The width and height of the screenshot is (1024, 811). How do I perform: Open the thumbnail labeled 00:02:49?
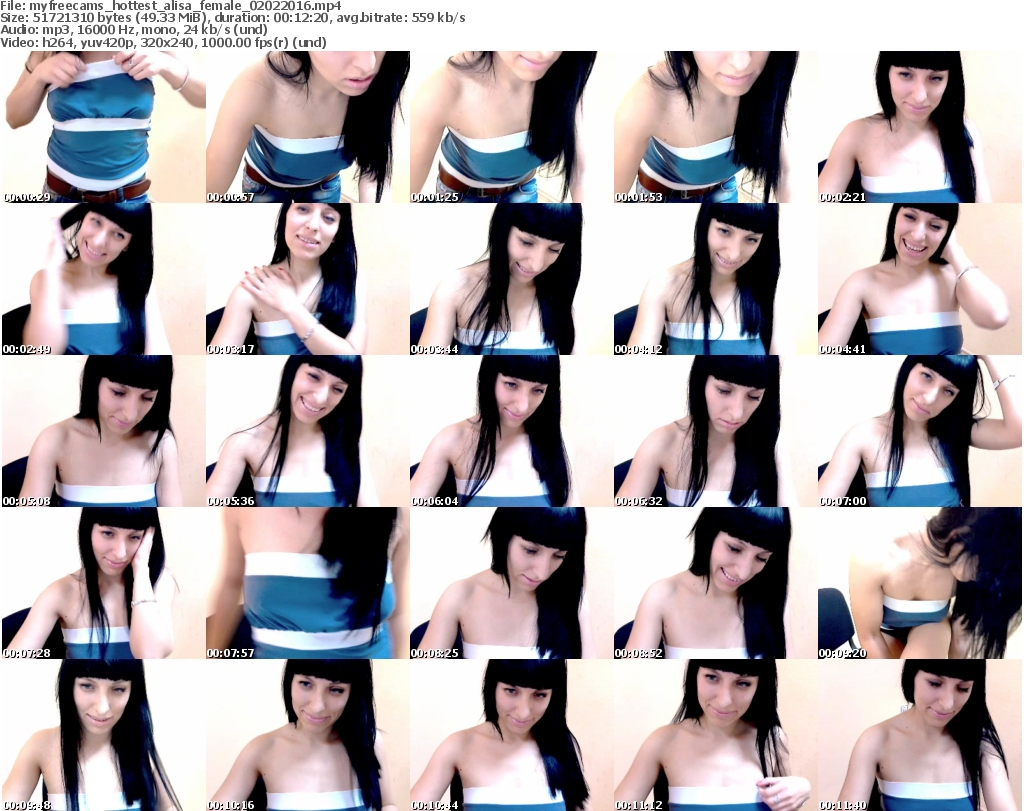(104, 279)
